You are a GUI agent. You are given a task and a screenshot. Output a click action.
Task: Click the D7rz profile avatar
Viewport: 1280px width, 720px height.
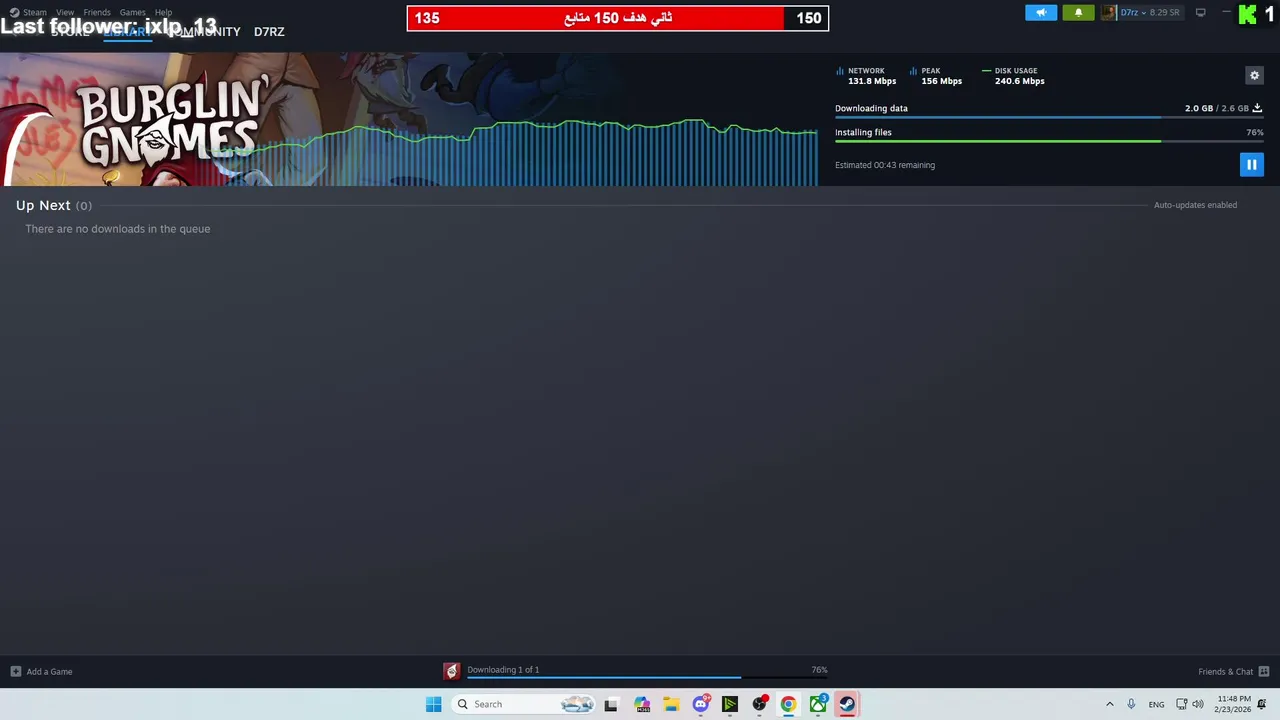pos(1108,13)
